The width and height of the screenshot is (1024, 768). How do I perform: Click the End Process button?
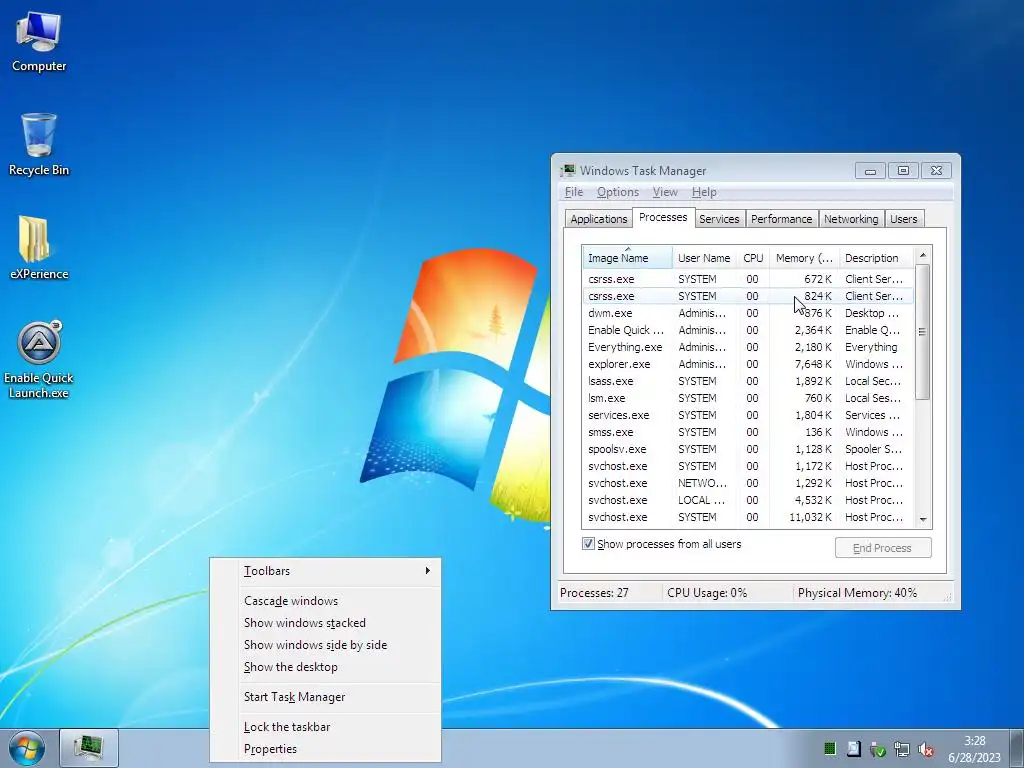[x=883, y=548]
